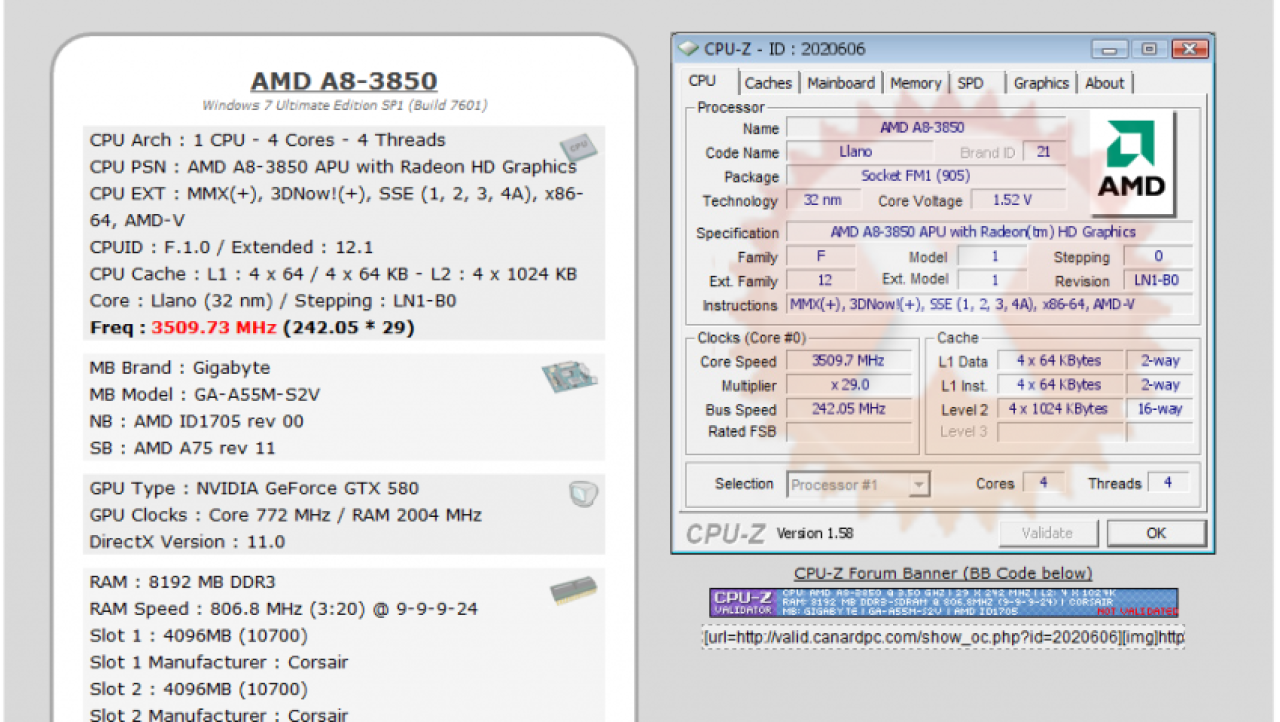Click the CPU-Z Validator forum banner

click(944, 602)
